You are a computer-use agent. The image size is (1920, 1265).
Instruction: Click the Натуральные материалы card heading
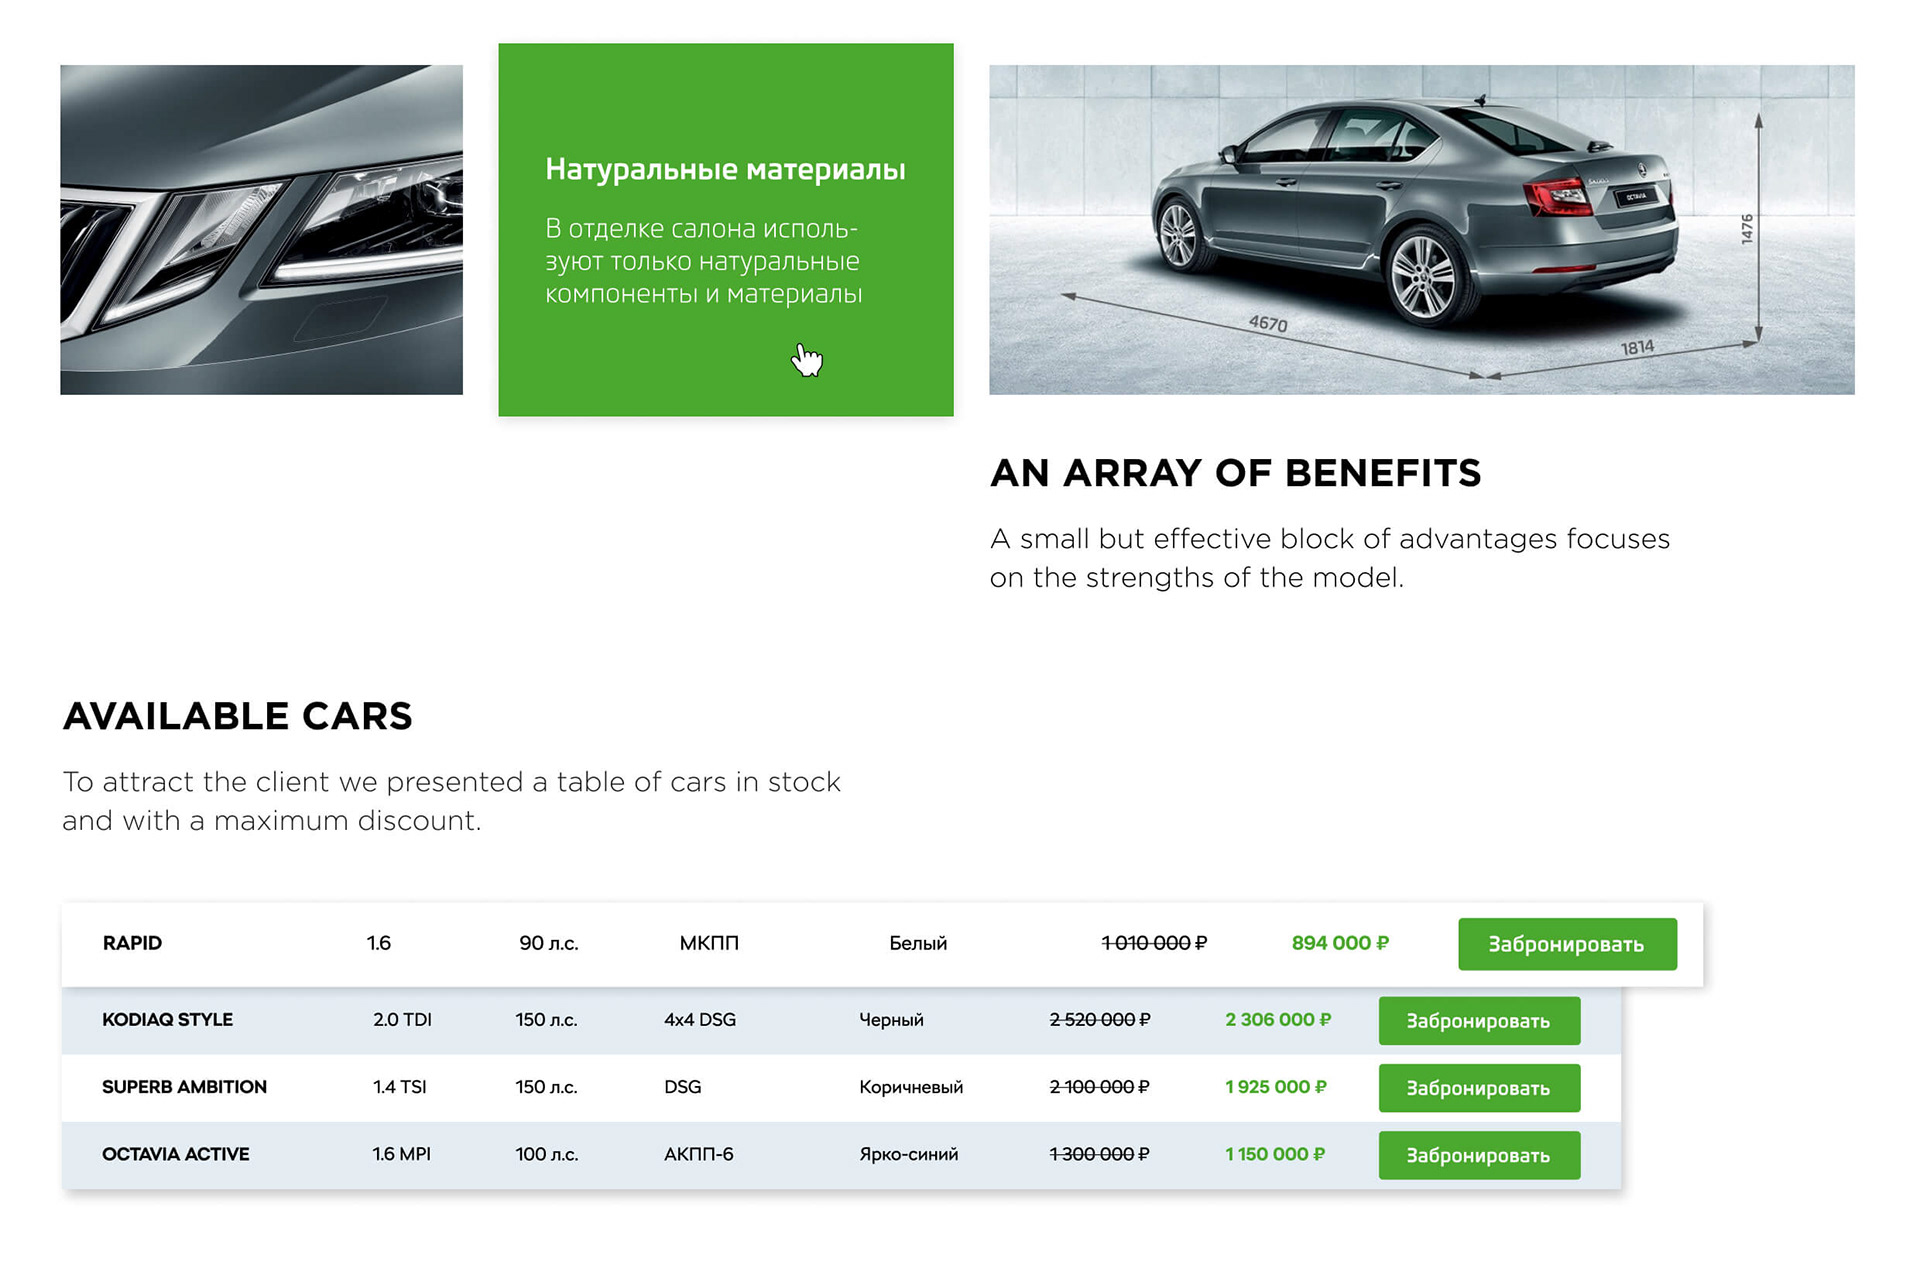[725, 169]
